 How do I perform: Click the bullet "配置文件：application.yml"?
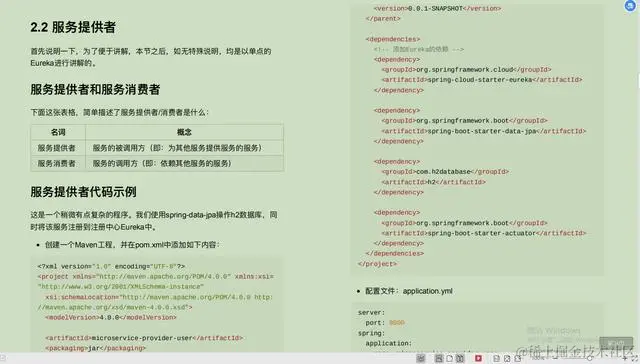click(x=409, y=291)
